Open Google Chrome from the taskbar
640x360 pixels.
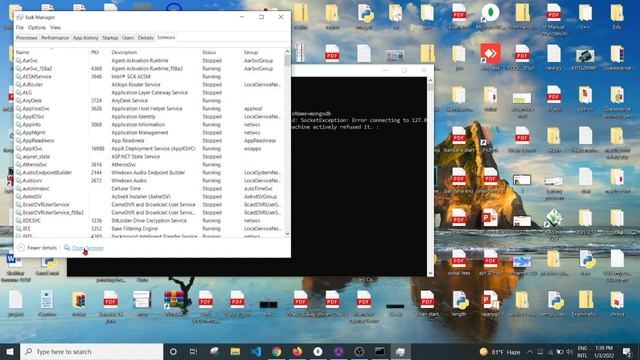point(277,351)
